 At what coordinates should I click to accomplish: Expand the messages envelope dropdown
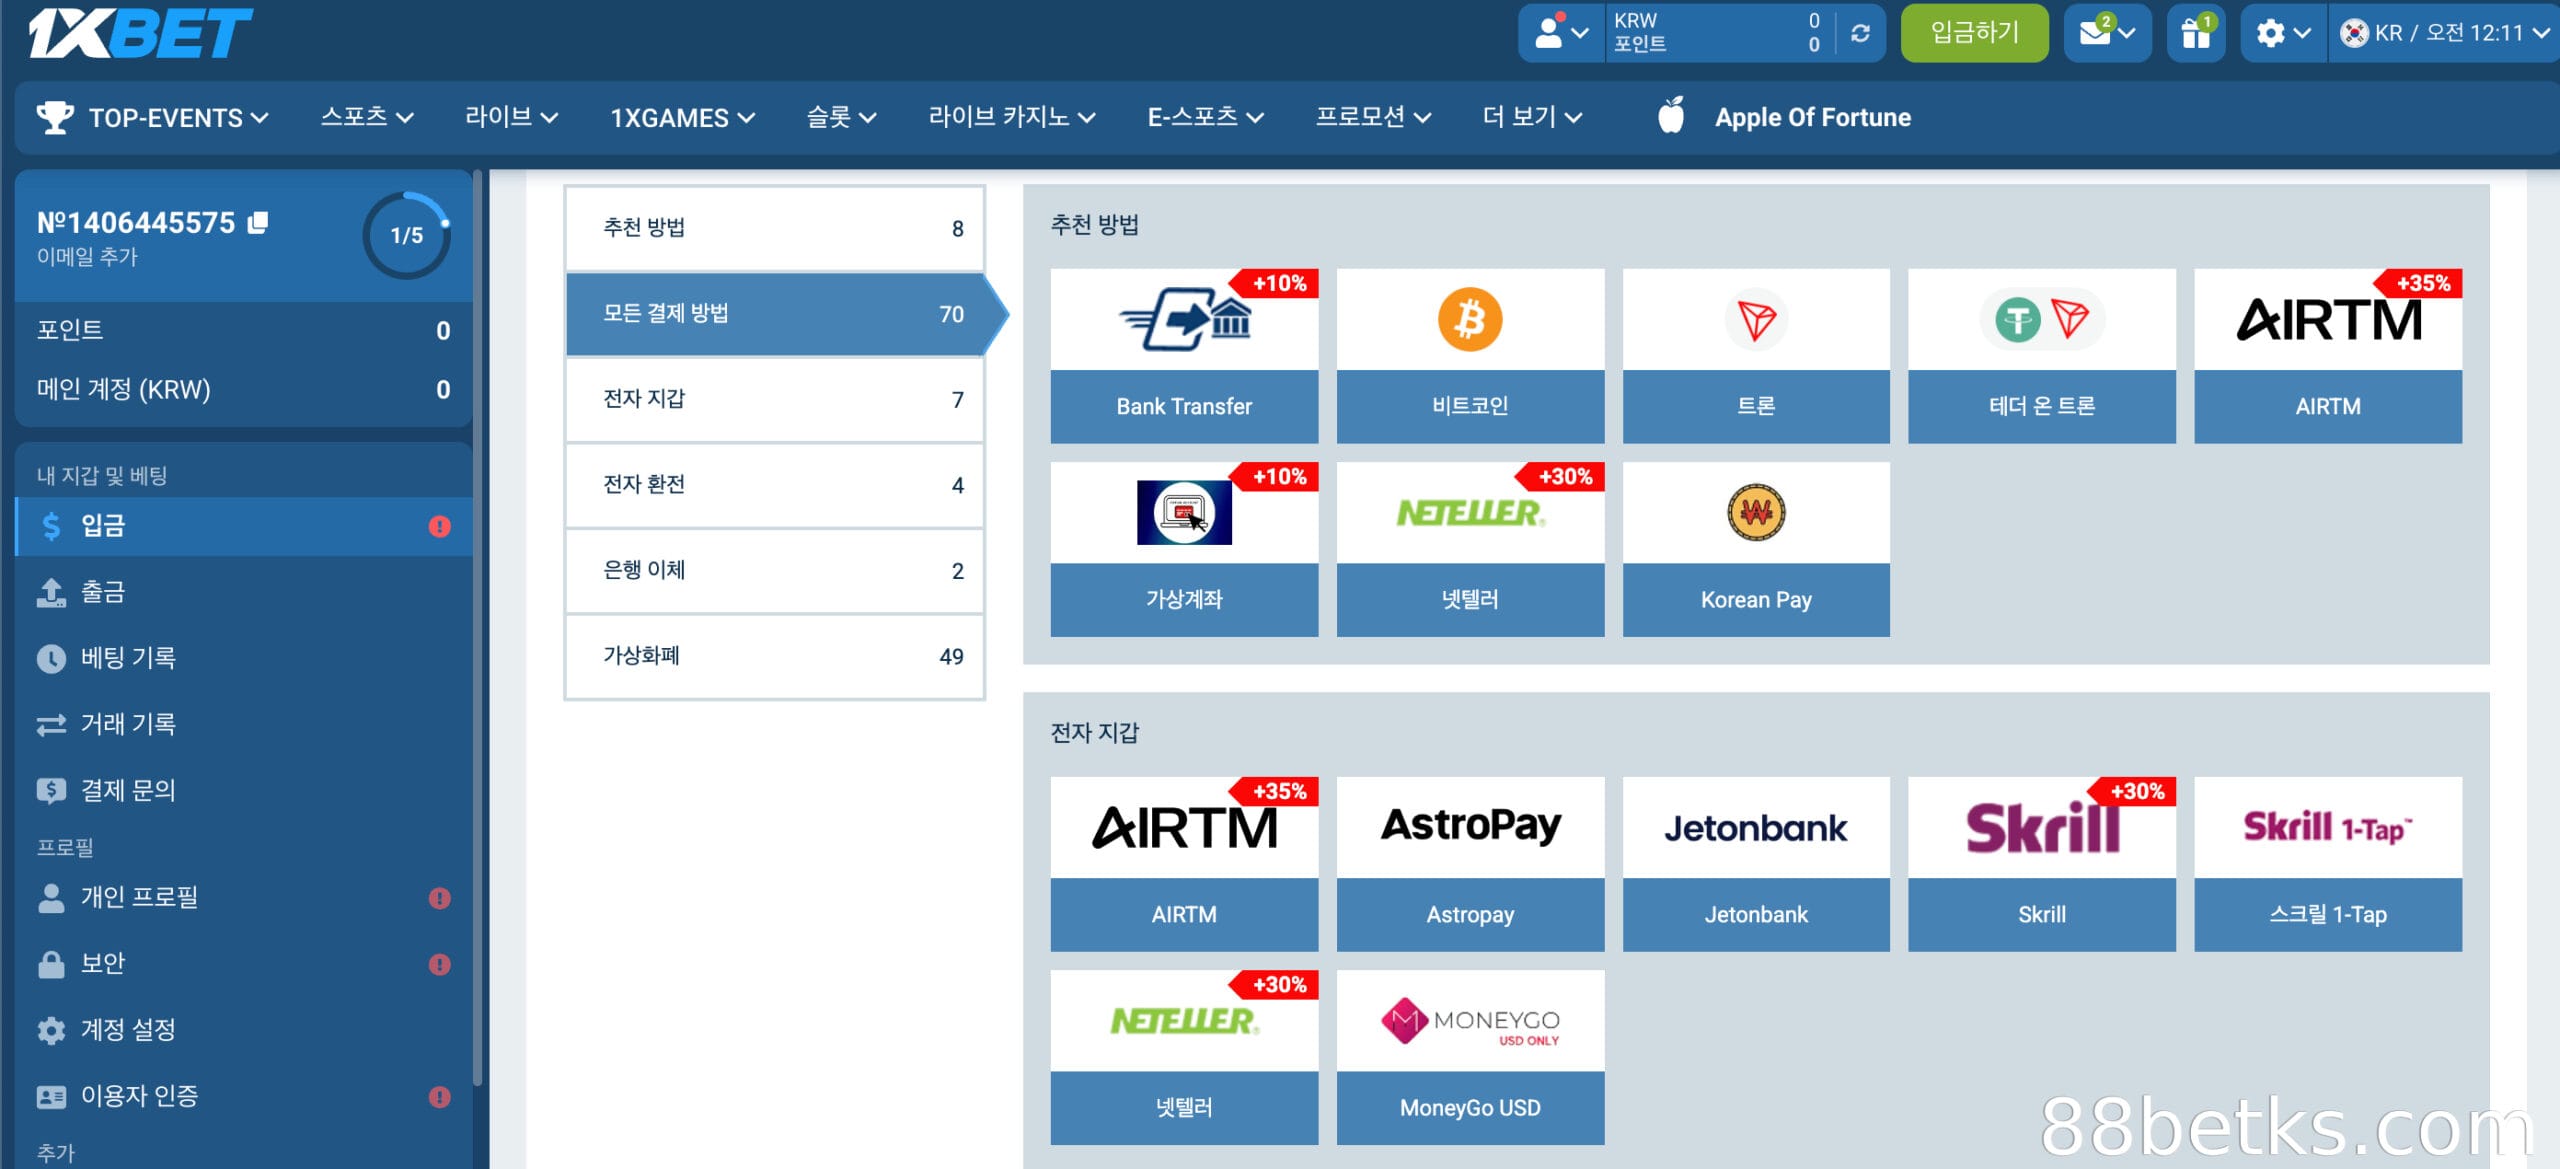[2107, 33]
